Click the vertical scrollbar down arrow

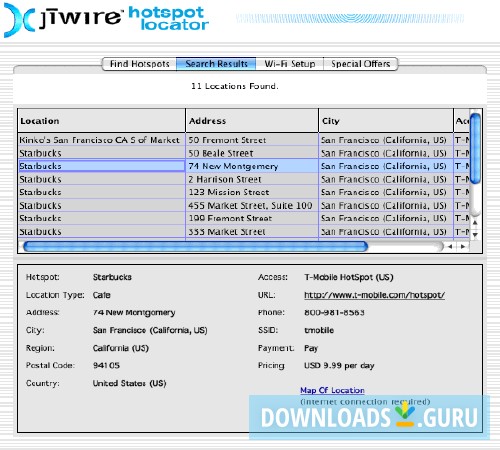point(475,234)
